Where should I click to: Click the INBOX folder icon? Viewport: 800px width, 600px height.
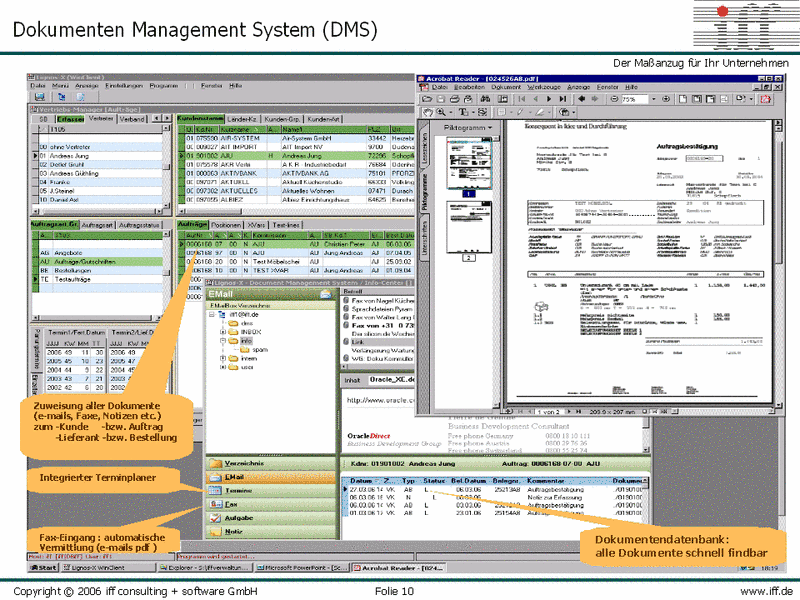[x=233, y=332]
